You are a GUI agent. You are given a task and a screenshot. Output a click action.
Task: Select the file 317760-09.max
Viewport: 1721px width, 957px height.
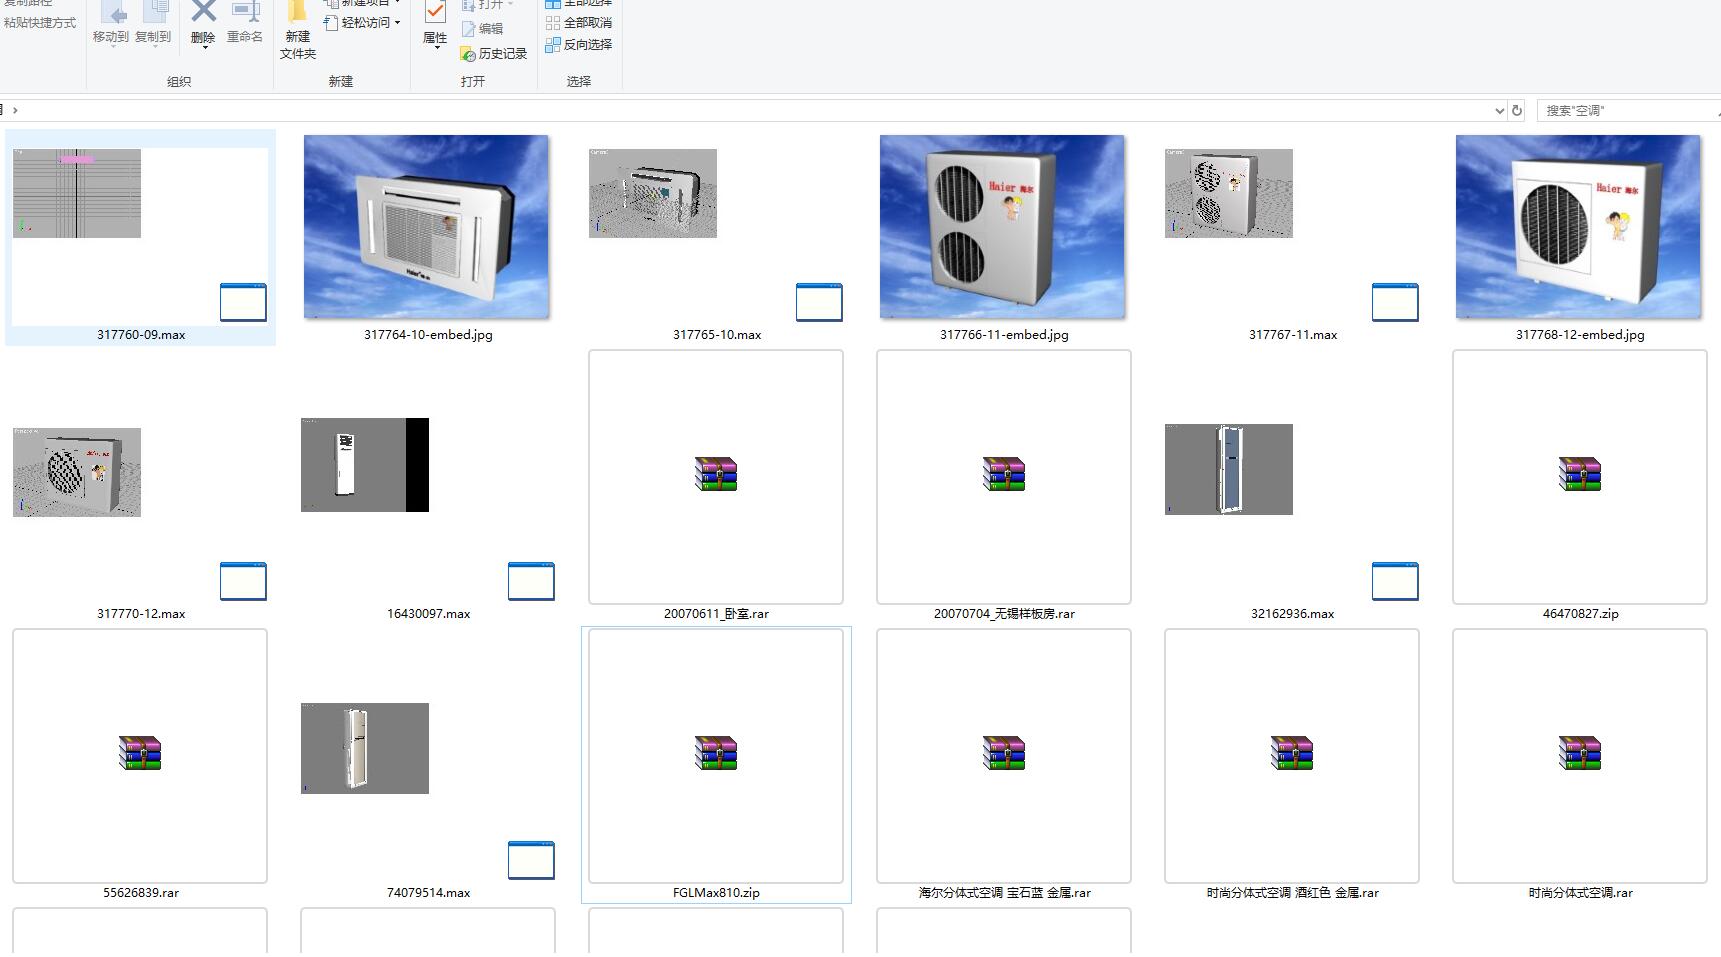pyautogui.click(x=141, y=237)
